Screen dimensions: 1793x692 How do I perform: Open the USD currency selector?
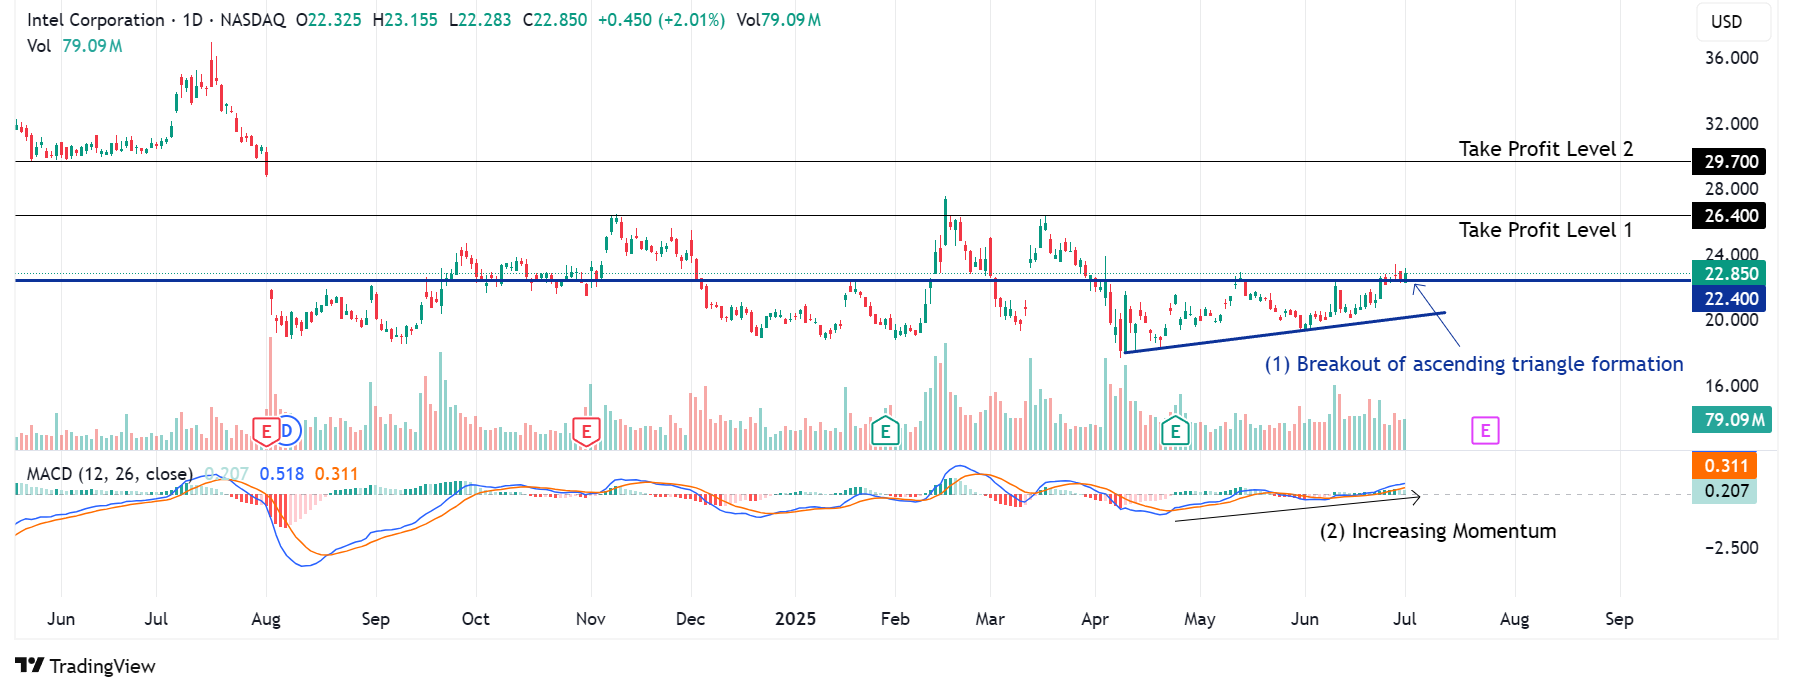click(x=1734, y=22)
